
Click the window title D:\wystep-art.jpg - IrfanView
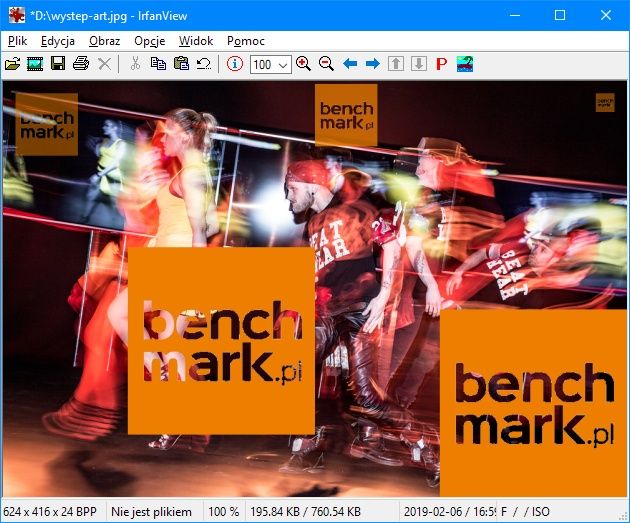pyautogui.click(x=108, y=16)
